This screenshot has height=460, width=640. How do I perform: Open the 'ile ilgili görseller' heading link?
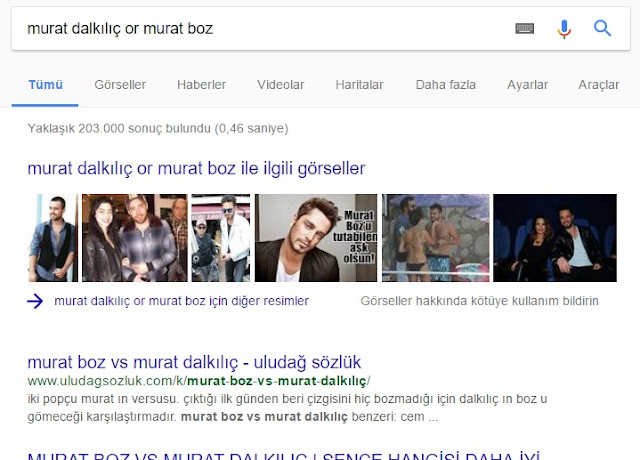point(196,169)
